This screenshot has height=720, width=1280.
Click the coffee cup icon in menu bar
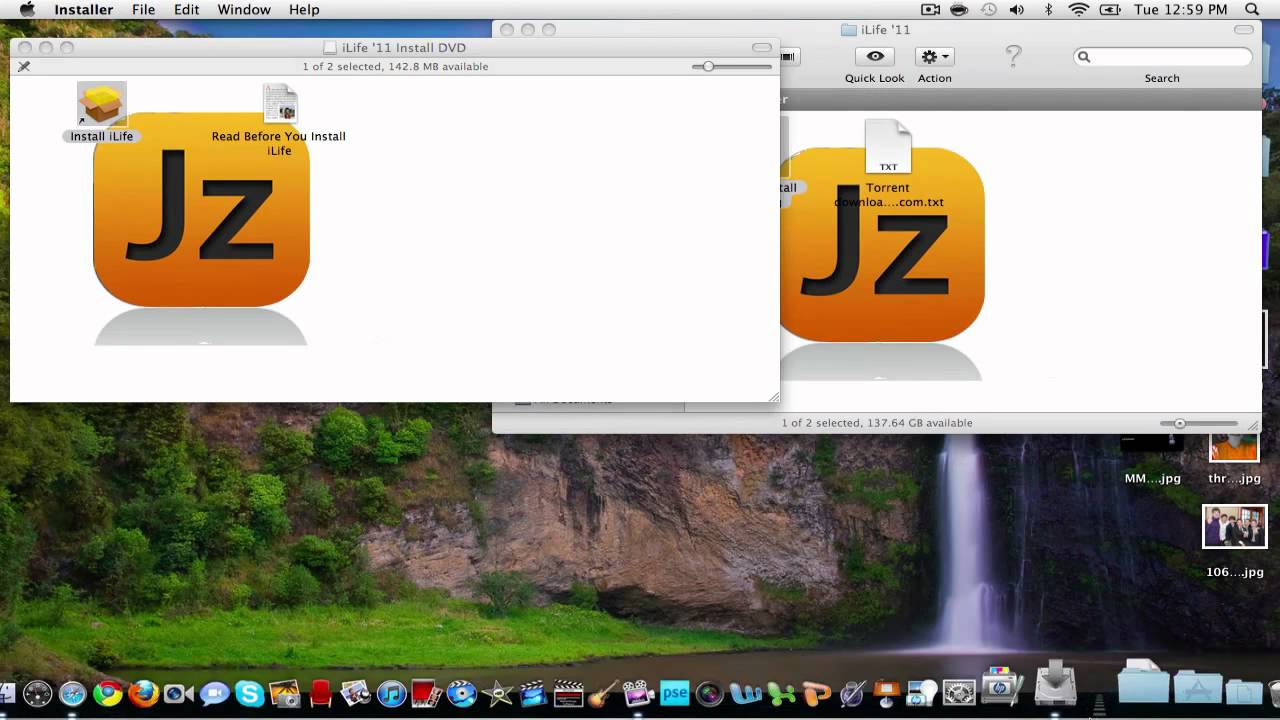click(959, 9)
